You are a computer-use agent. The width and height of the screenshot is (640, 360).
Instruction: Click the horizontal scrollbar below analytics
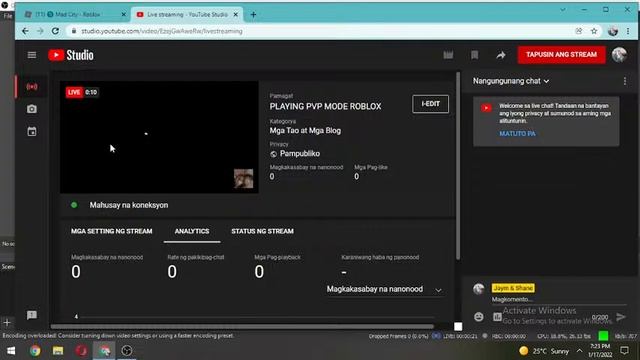point(242,327)
